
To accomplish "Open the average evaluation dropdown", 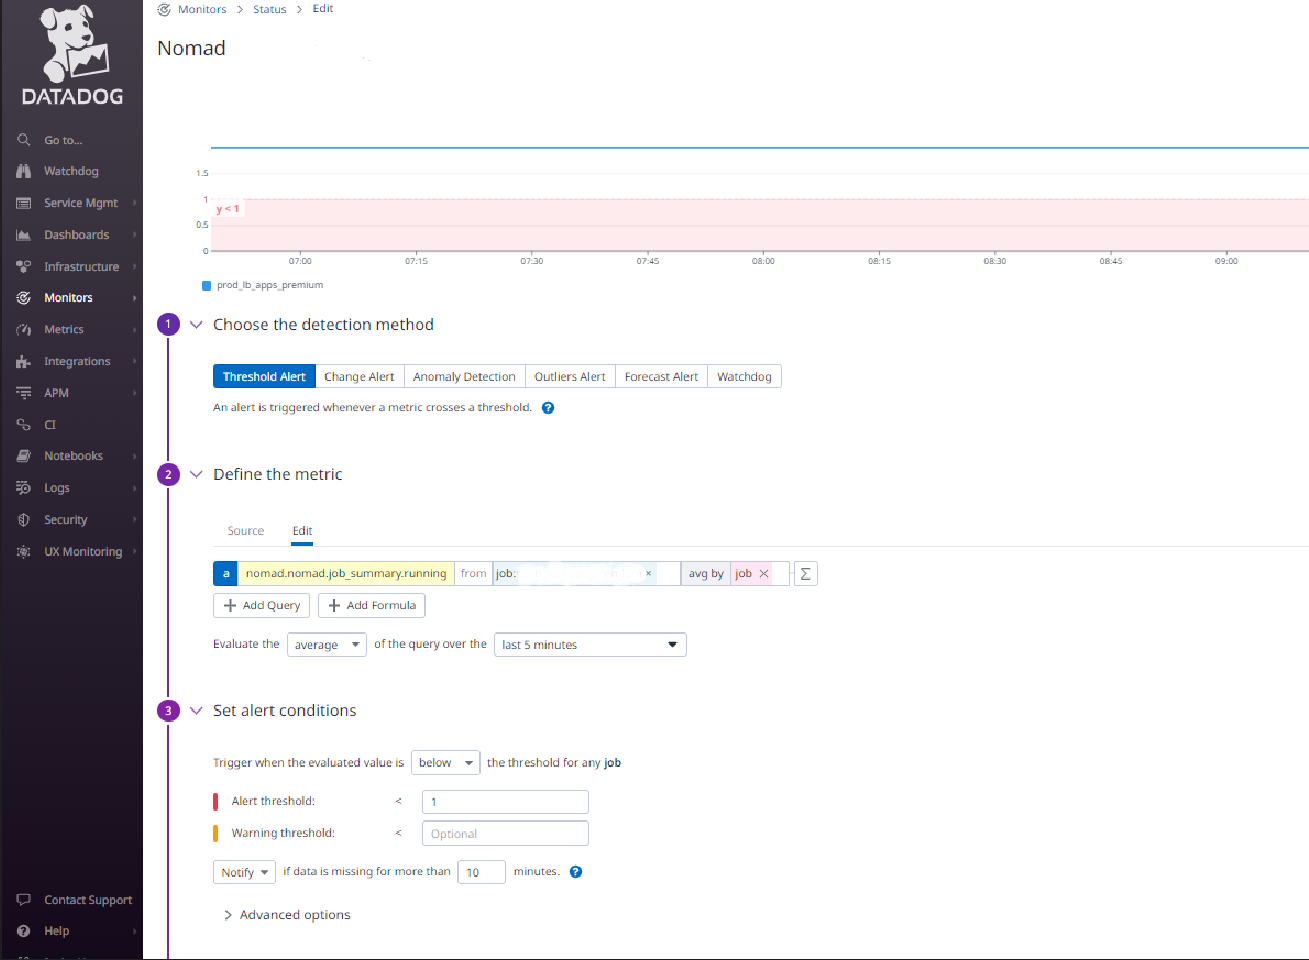I will pyautogui.click(x=327, y=645).
